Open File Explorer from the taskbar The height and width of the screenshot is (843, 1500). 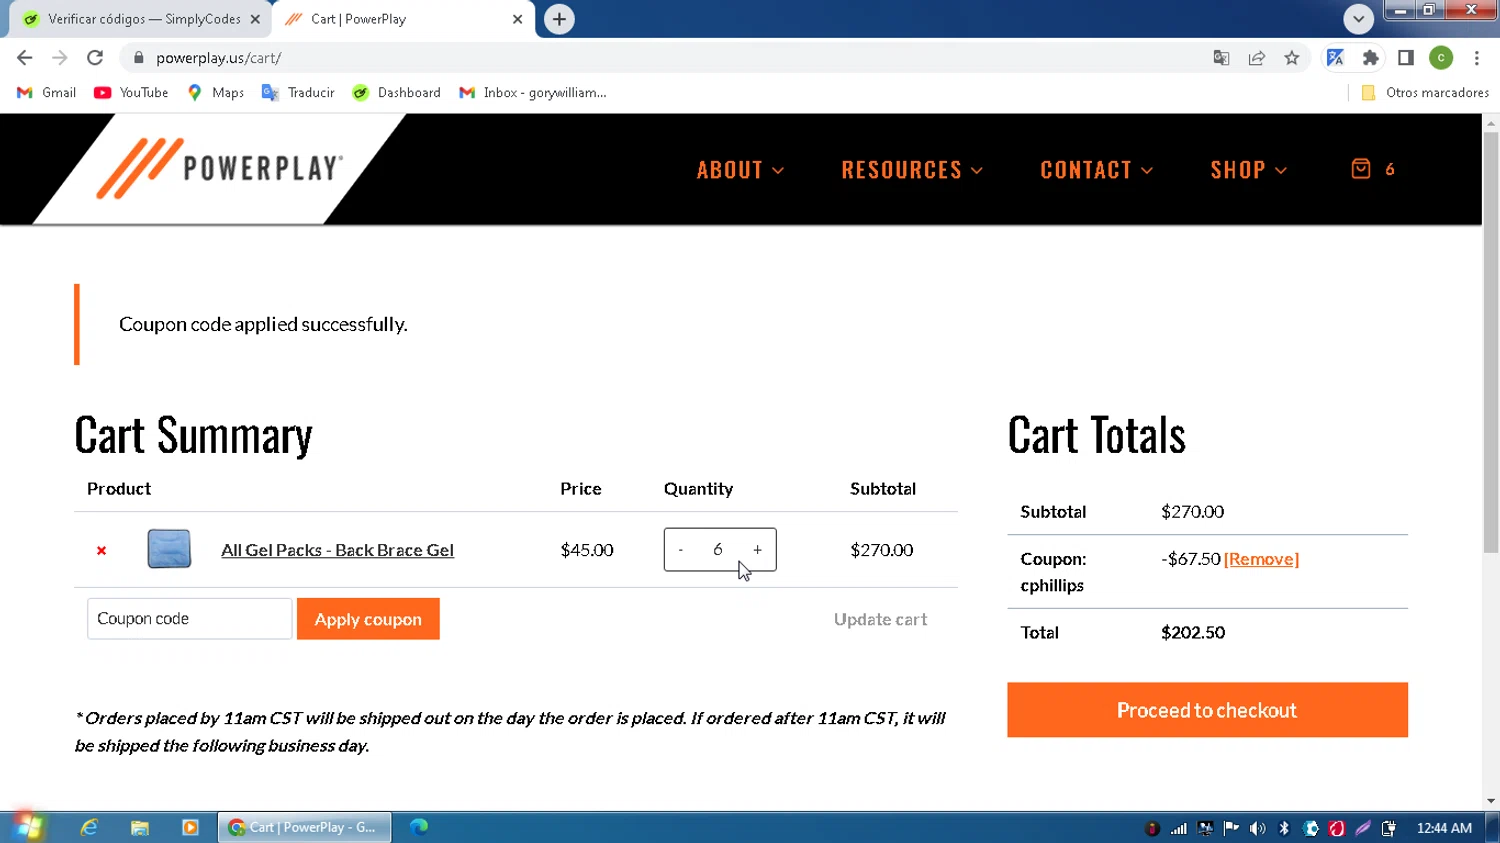click(140, 827)
